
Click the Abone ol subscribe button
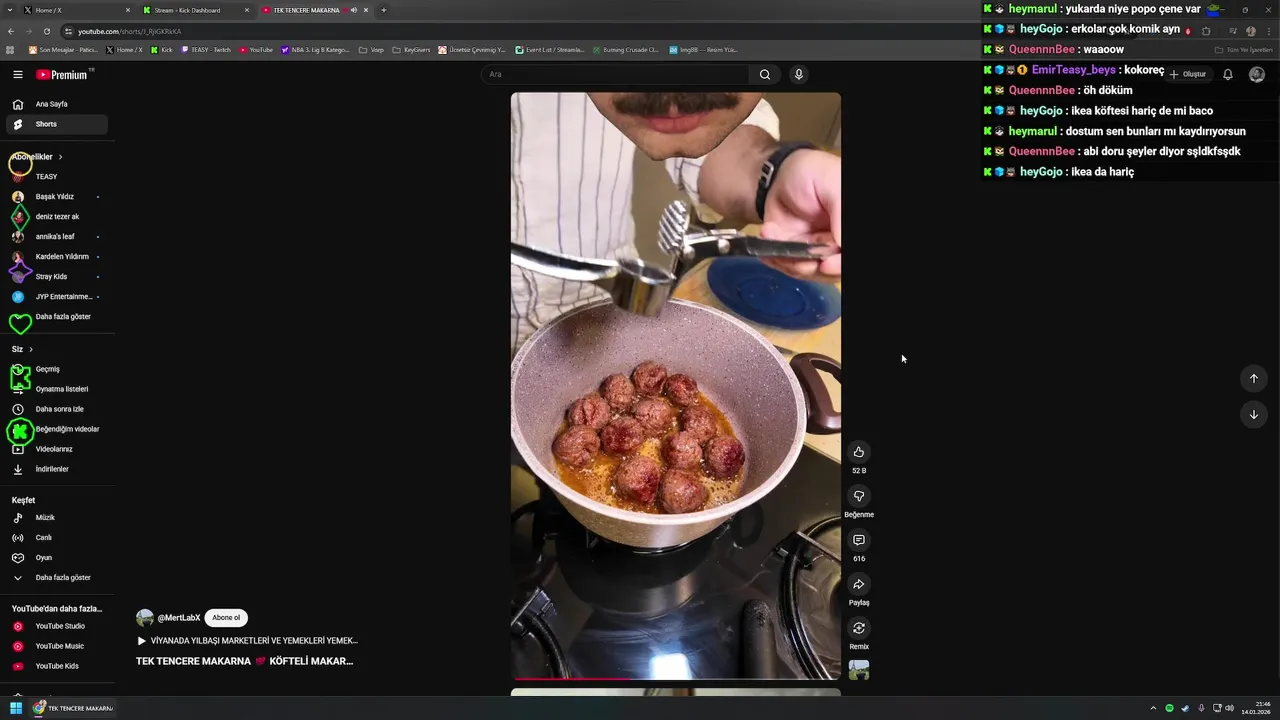point(226,618)
